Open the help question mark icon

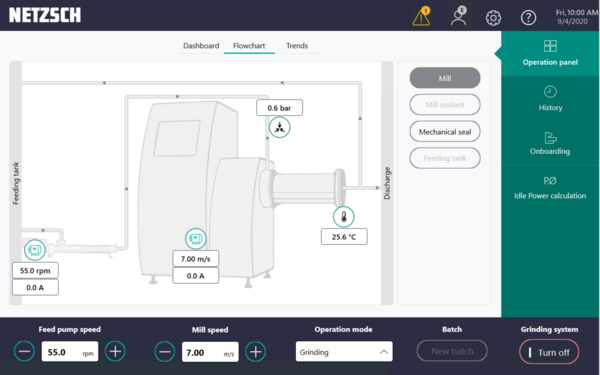coord(528,18)
